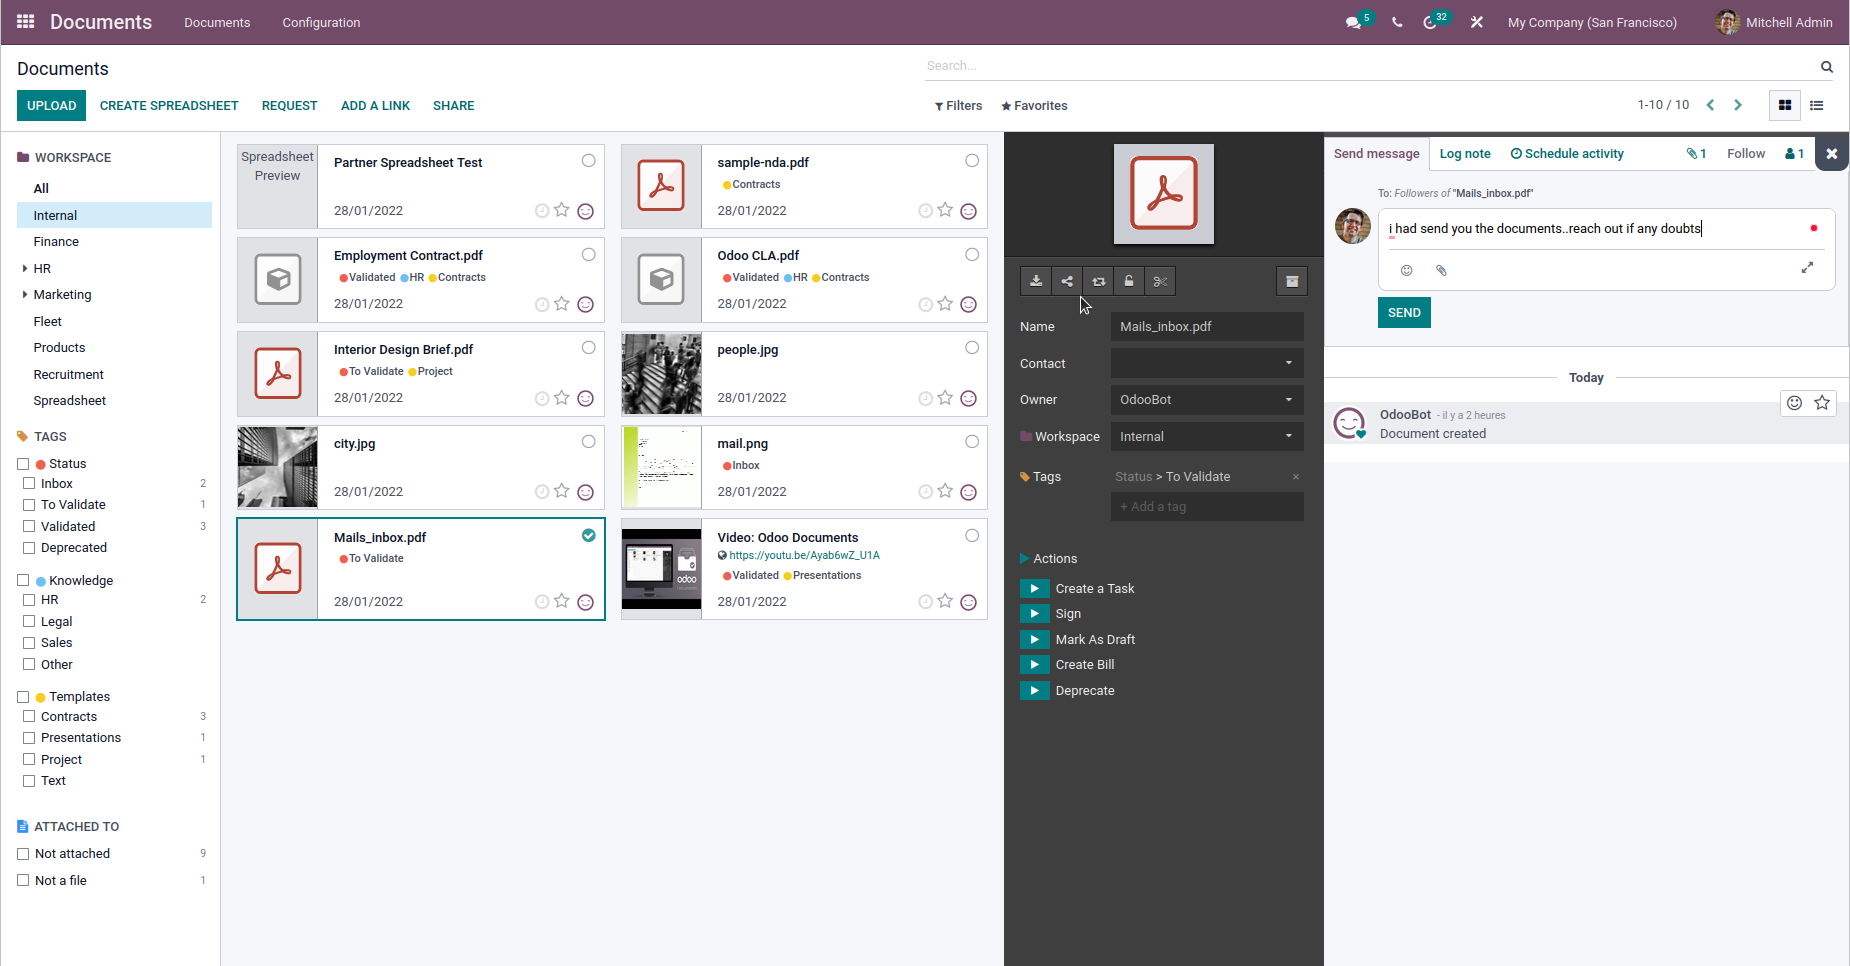Click attachments paperclip count in chatter

click(x=1696, y=153)
